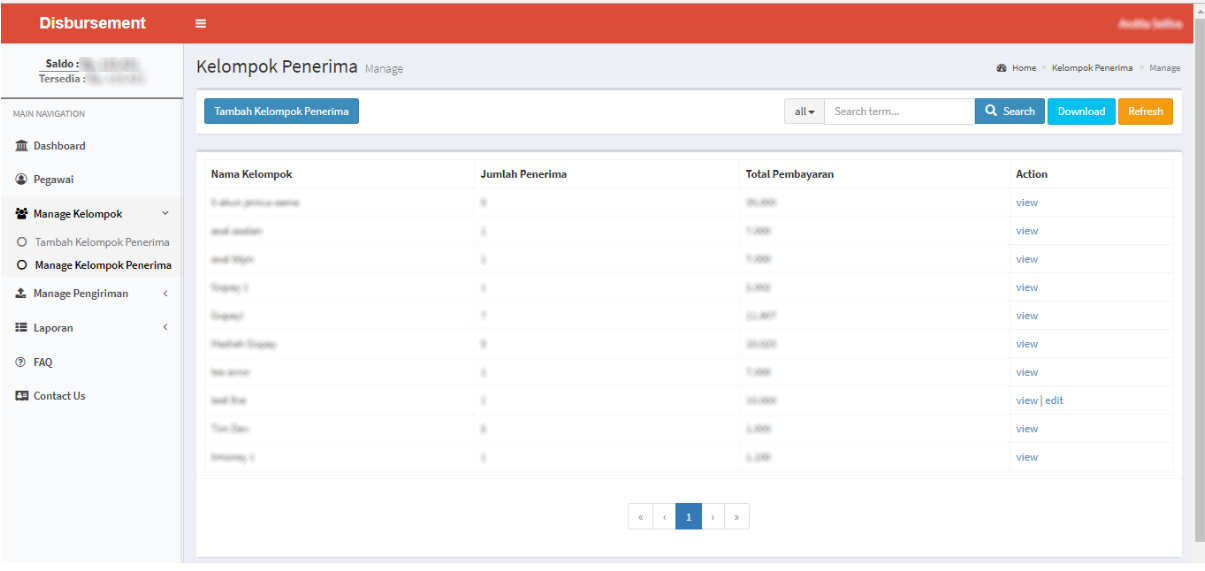Click the Search button
1205x571 pixels.
(1010, 111)
